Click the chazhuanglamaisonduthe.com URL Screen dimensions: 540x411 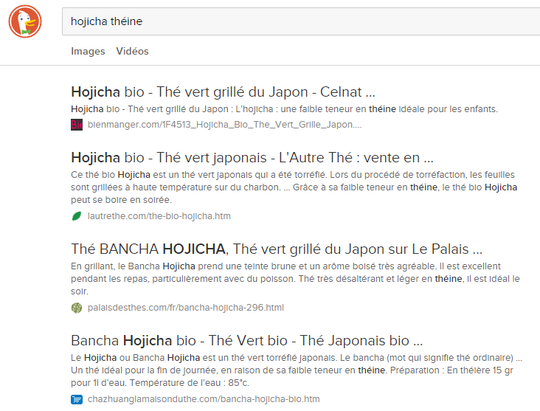pyautogui.click(x=204, y=399)
